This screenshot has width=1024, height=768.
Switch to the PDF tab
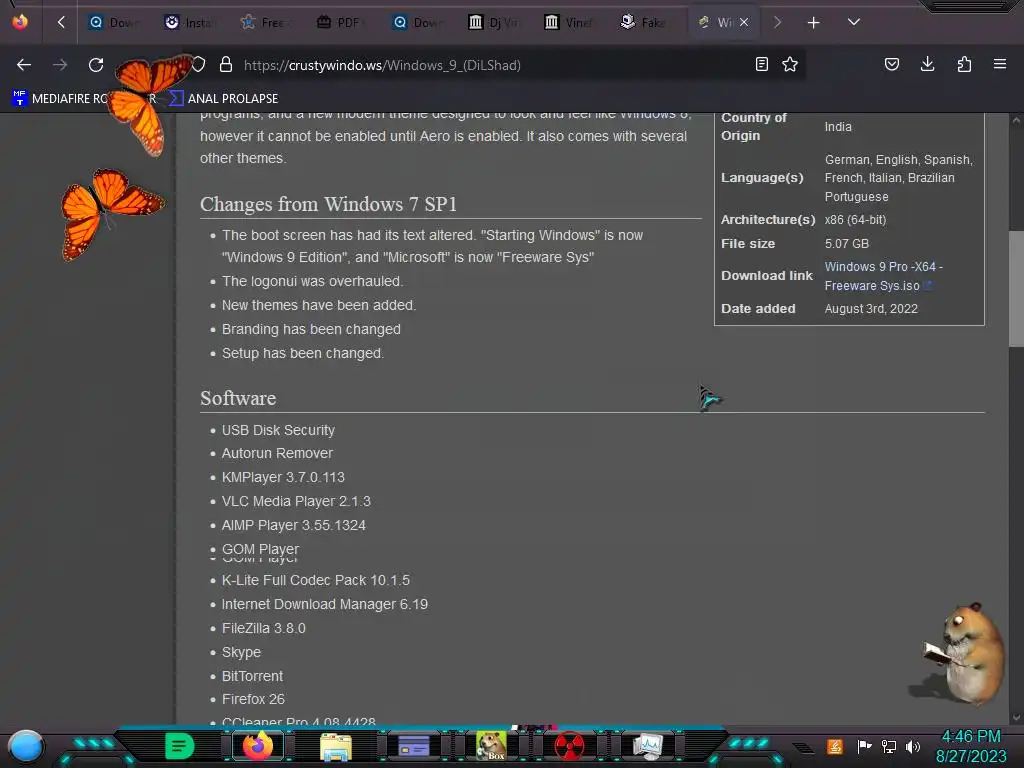coord(341,22)
